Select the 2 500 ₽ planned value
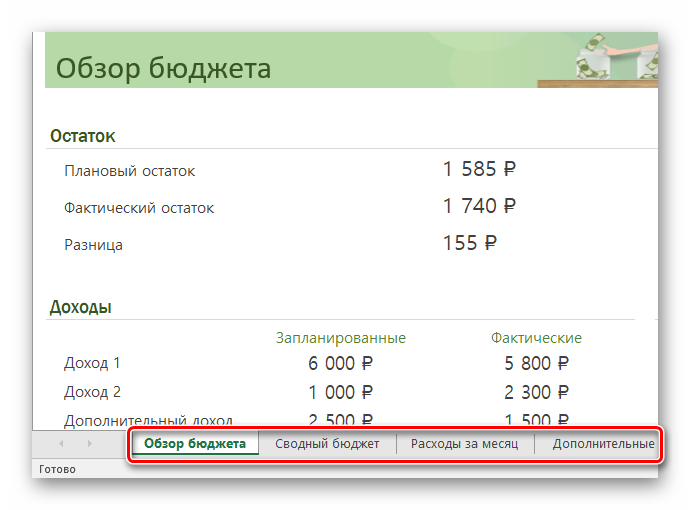The width and height of the screenshot is (690, 510). click(340, 421)
